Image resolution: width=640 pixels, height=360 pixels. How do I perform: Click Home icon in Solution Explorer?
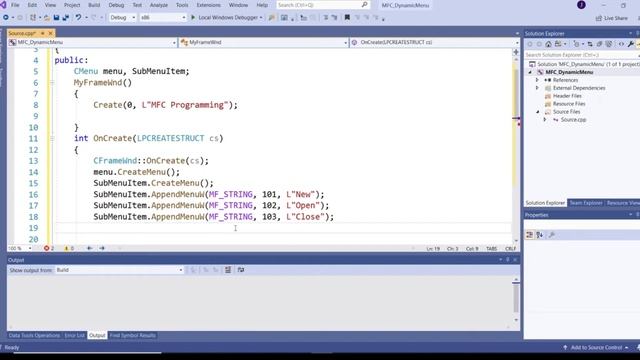tap(548, 44)
